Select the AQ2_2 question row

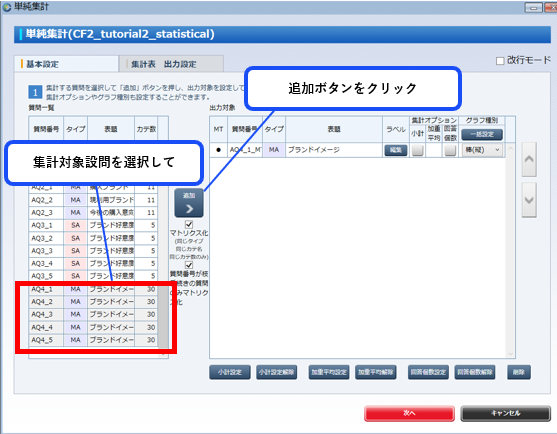[93, 200]
